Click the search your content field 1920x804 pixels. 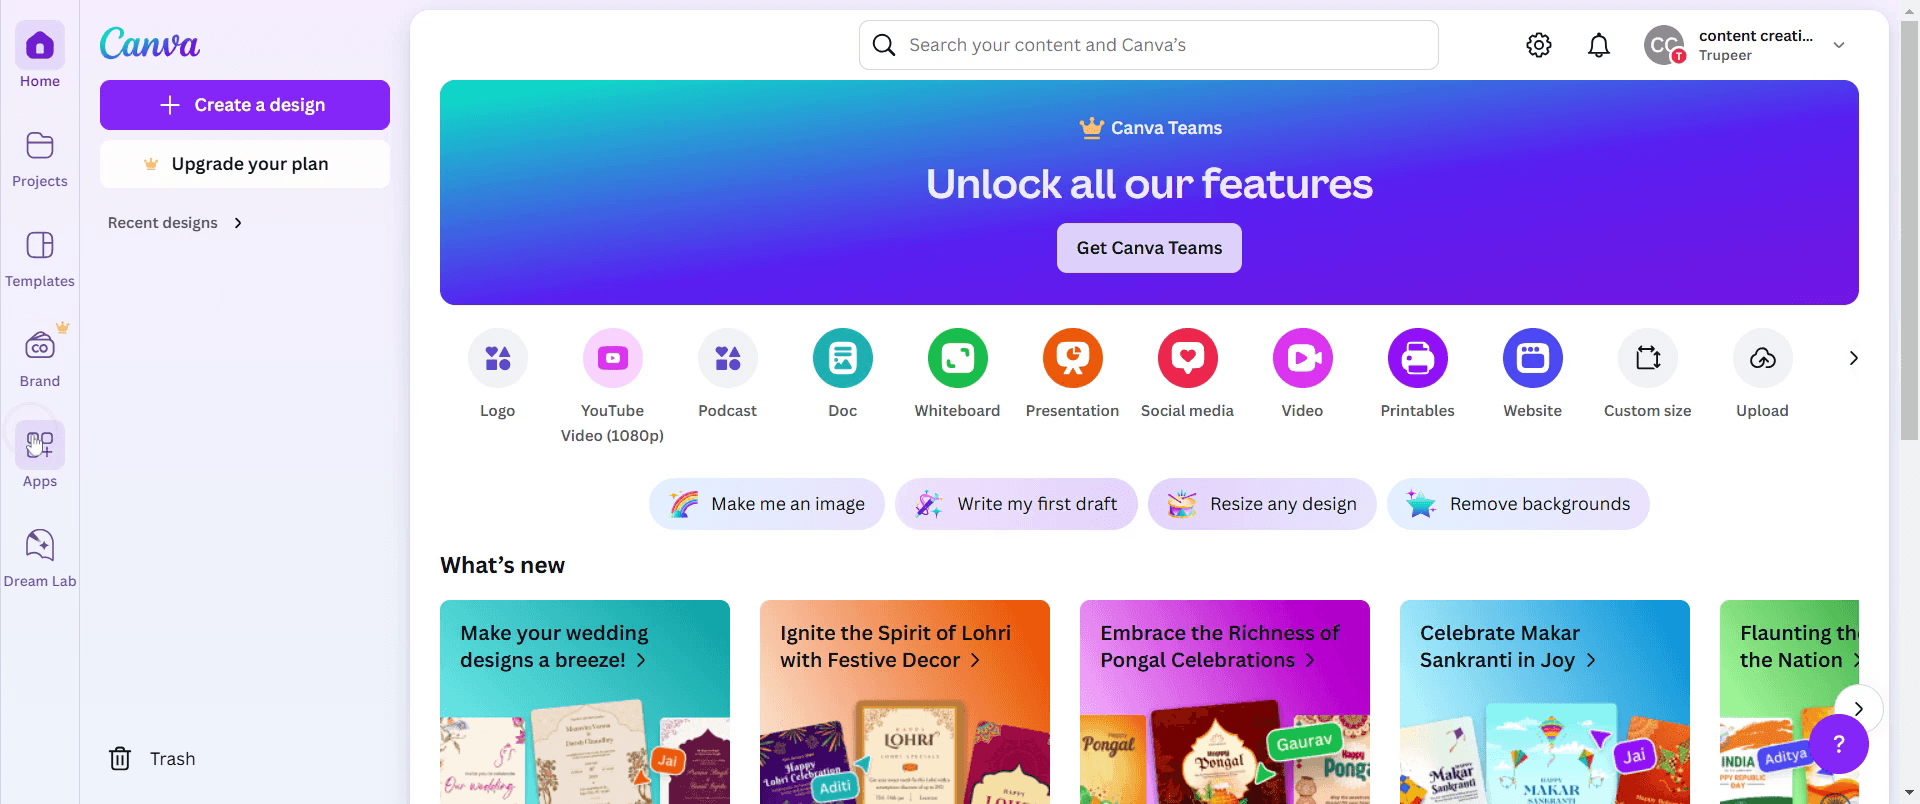(1148, 45)
